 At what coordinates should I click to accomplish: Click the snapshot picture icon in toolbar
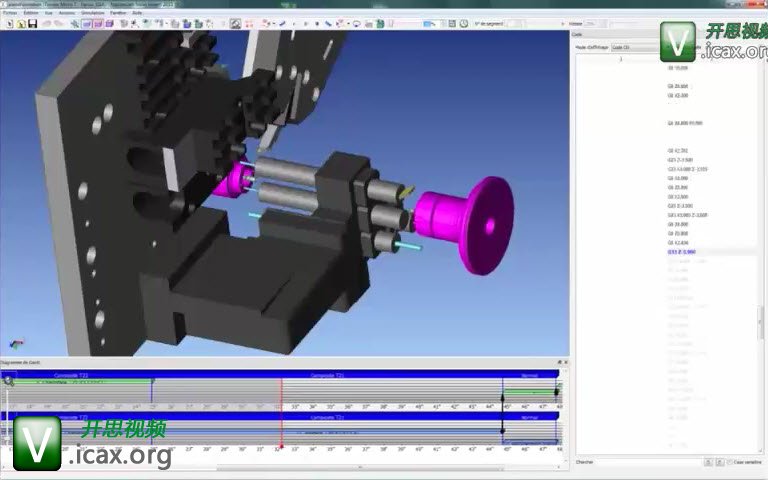pos(236,24)
